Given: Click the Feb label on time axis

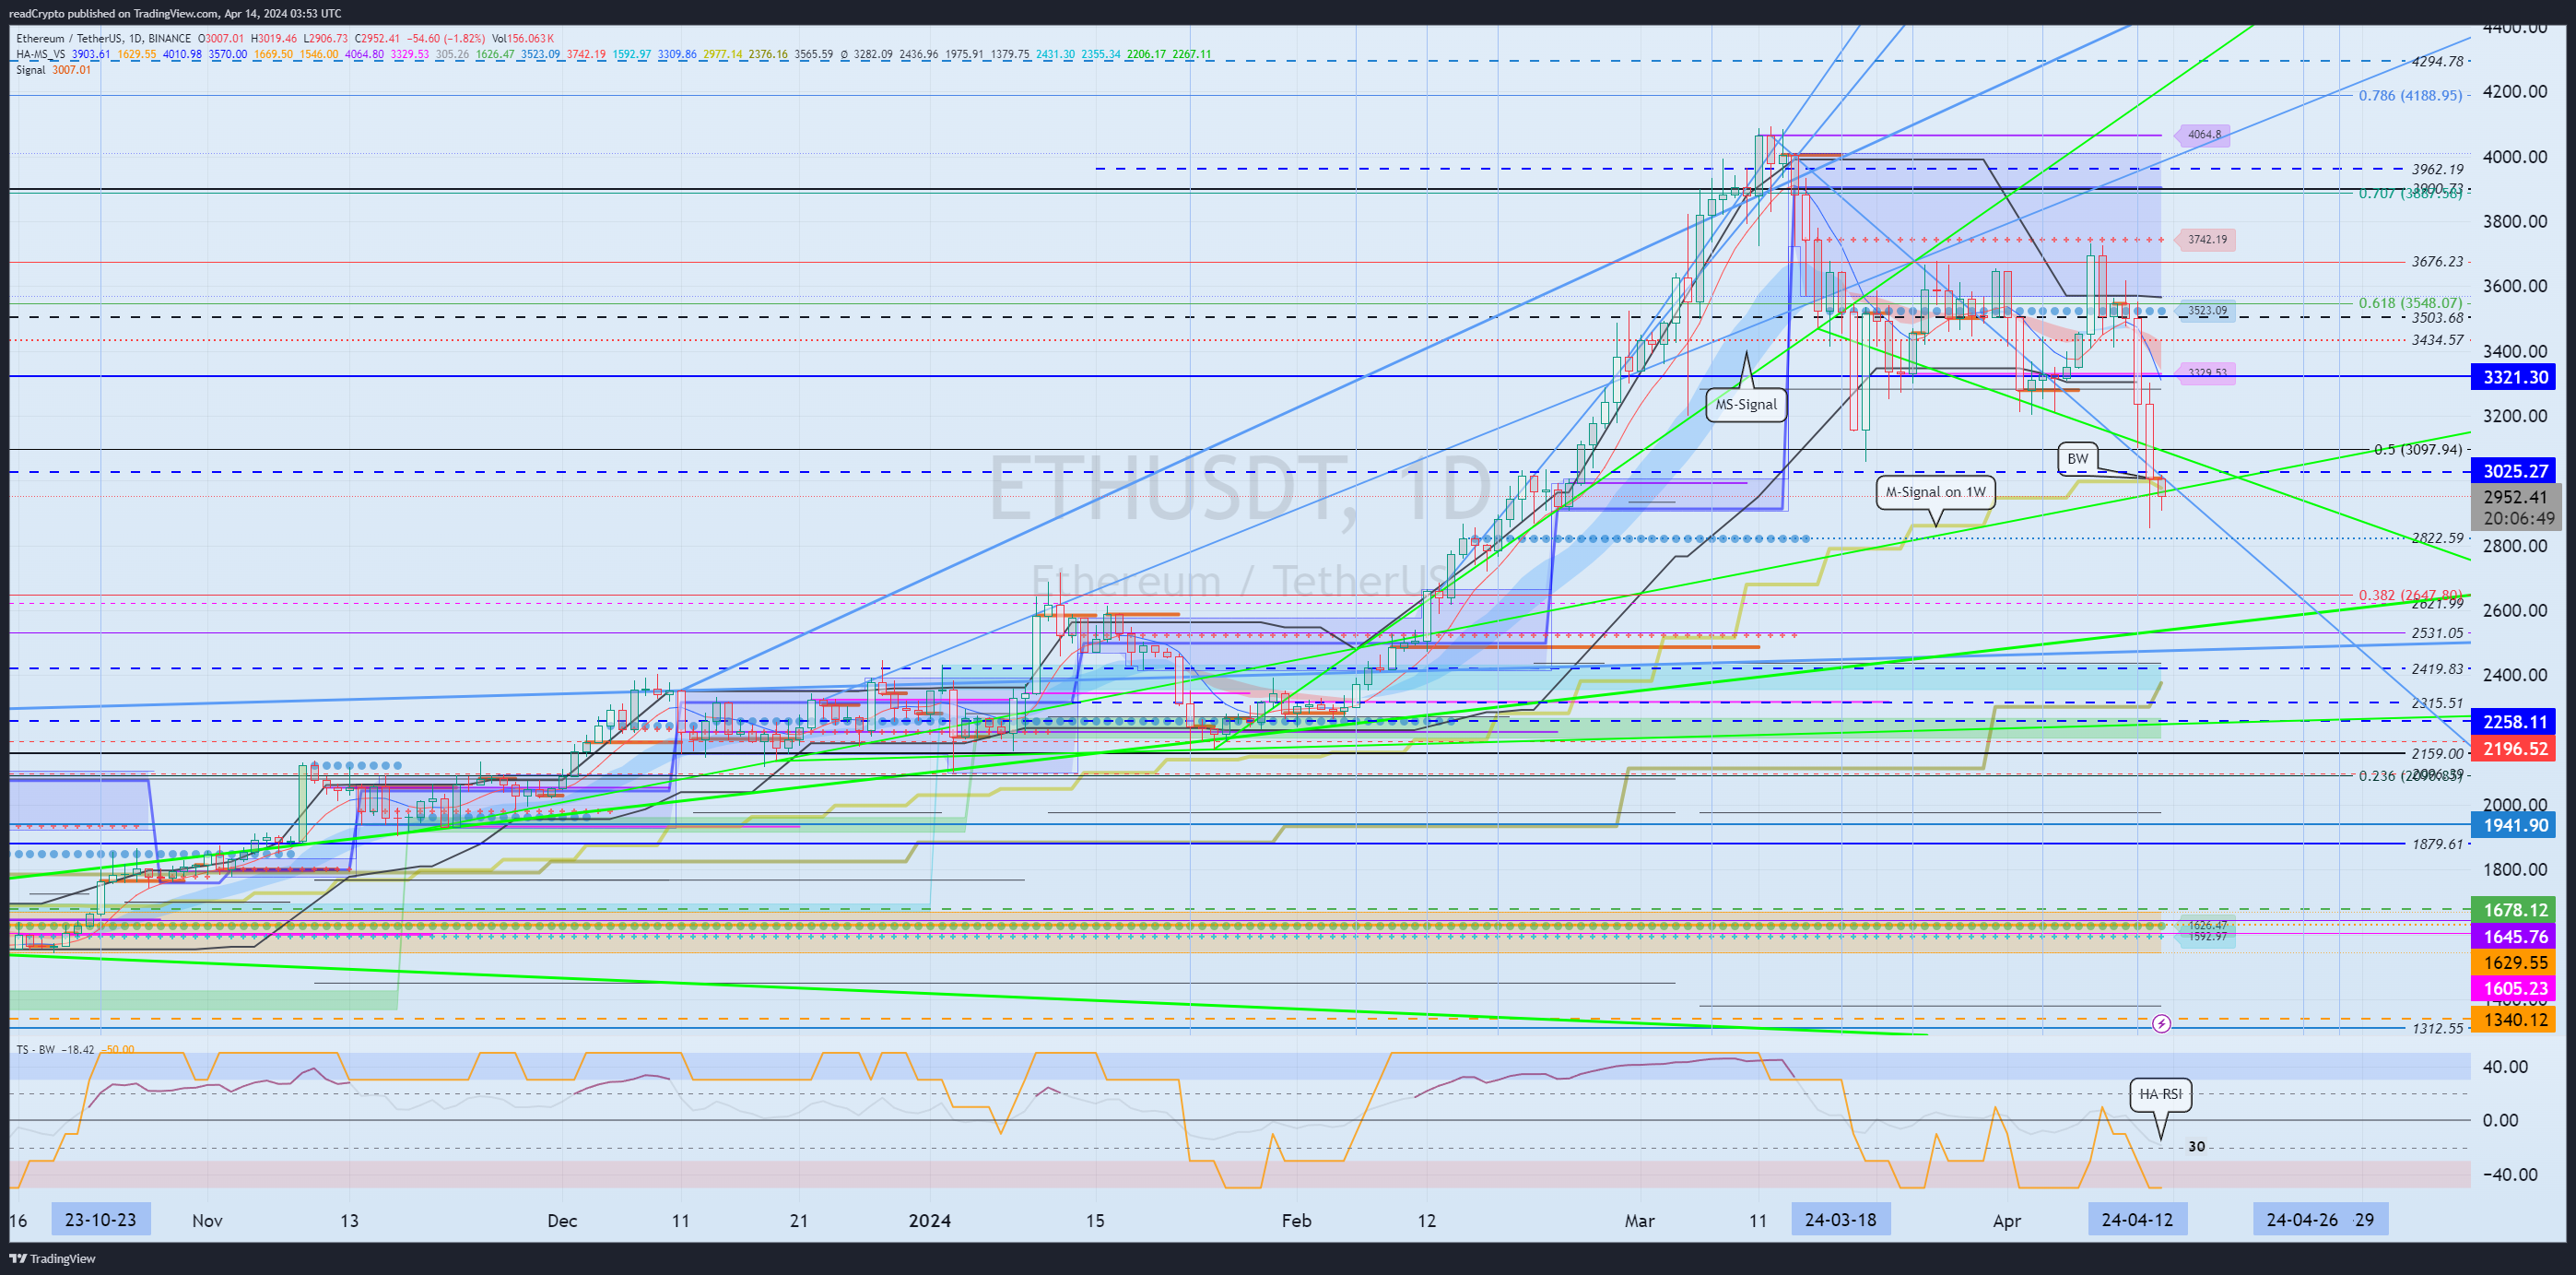Looking at the screenshot, I should [1296, 1221].
